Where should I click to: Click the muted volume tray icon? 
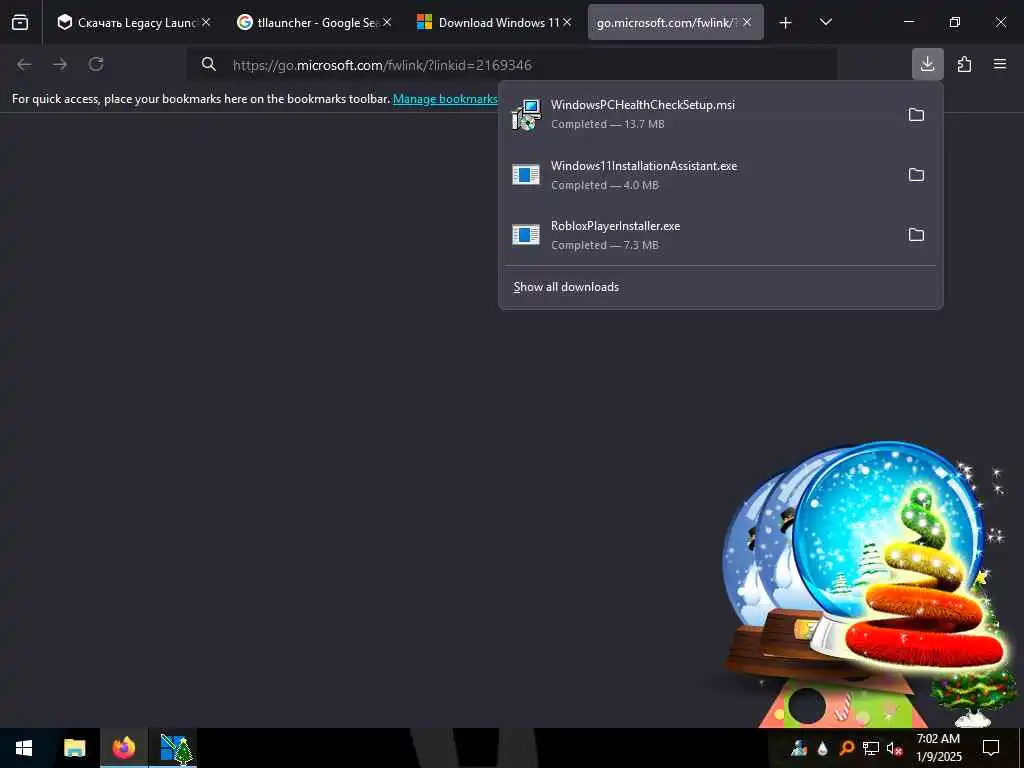(894, 748)
